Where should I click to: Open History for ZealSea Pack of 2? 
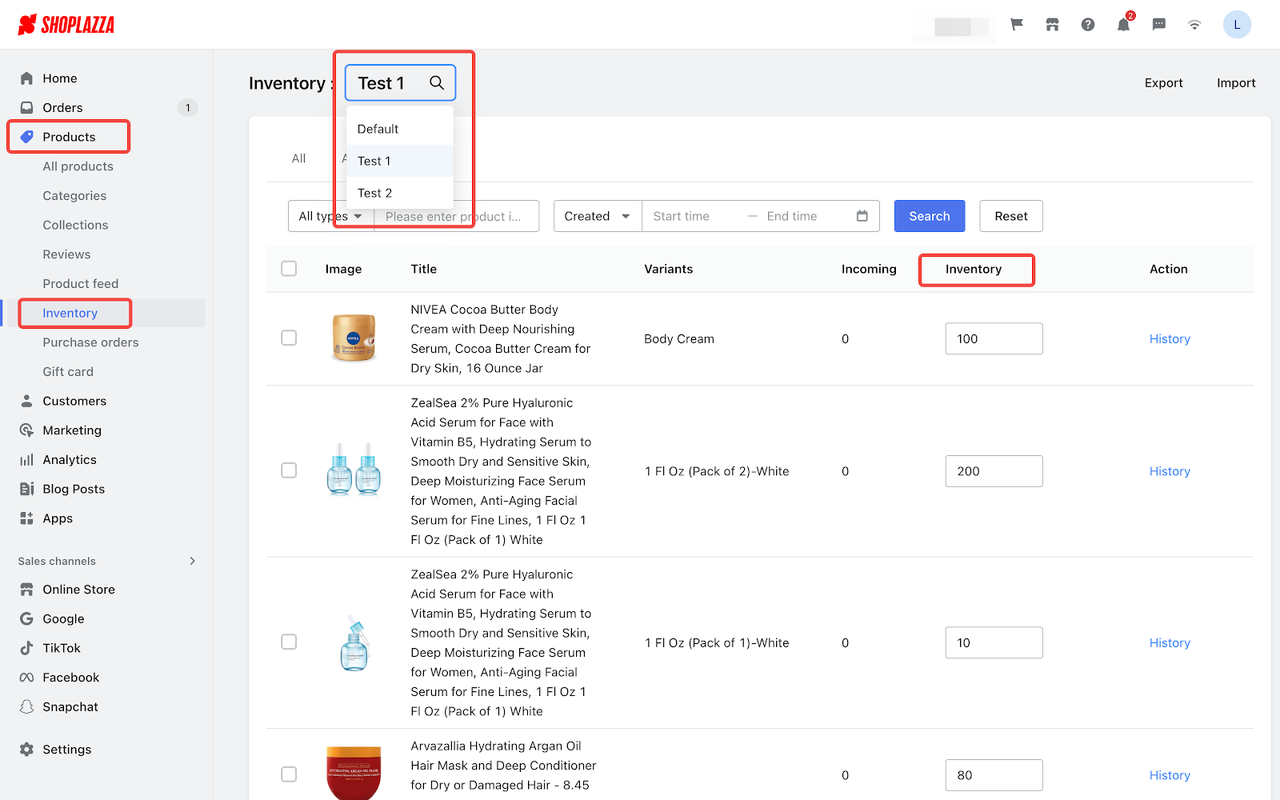pyautogui.click(x=1169, y=471)
